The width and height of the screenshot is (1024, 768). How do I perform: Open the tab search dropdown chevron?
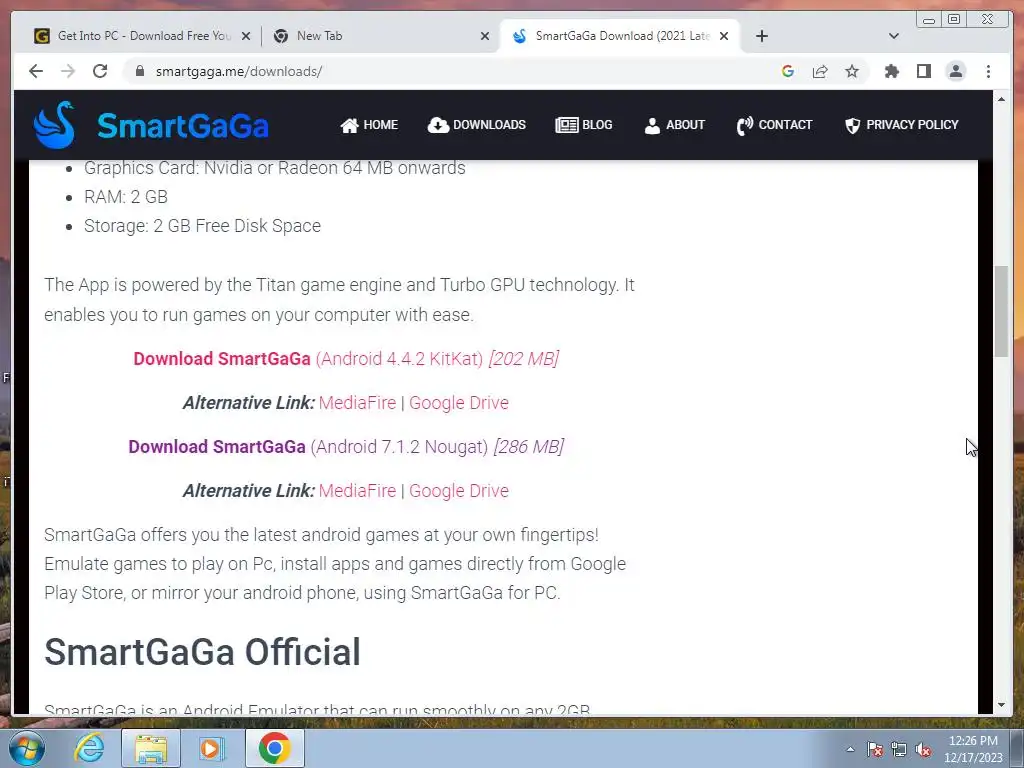(893, 36)
